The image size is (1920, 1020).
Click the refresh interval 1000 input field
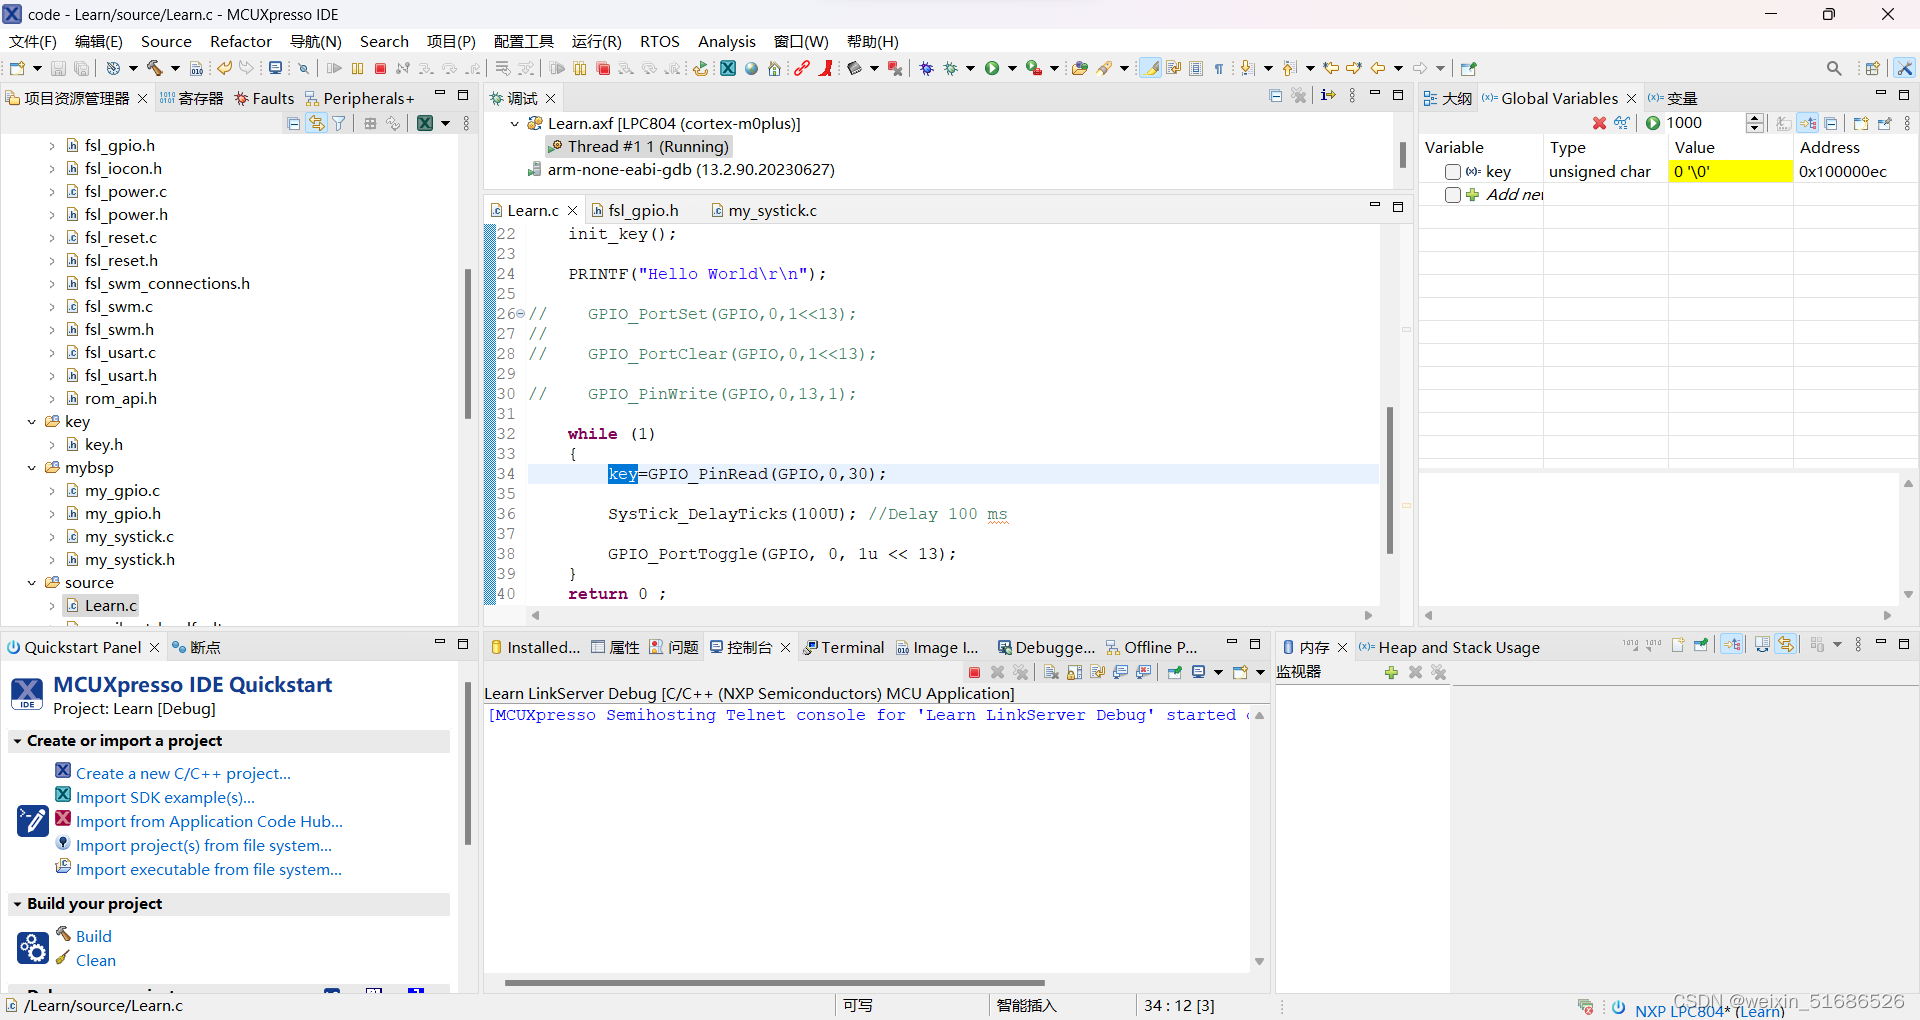pyautogui.click(x=1704, y=123)
